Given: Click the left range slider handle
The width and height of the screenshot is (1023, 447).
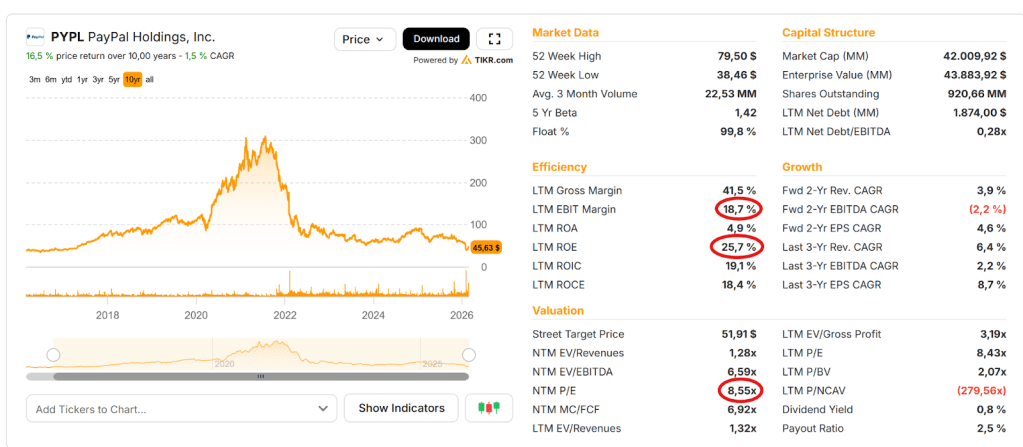Looking at the screenshot, I should pos(53,355).
